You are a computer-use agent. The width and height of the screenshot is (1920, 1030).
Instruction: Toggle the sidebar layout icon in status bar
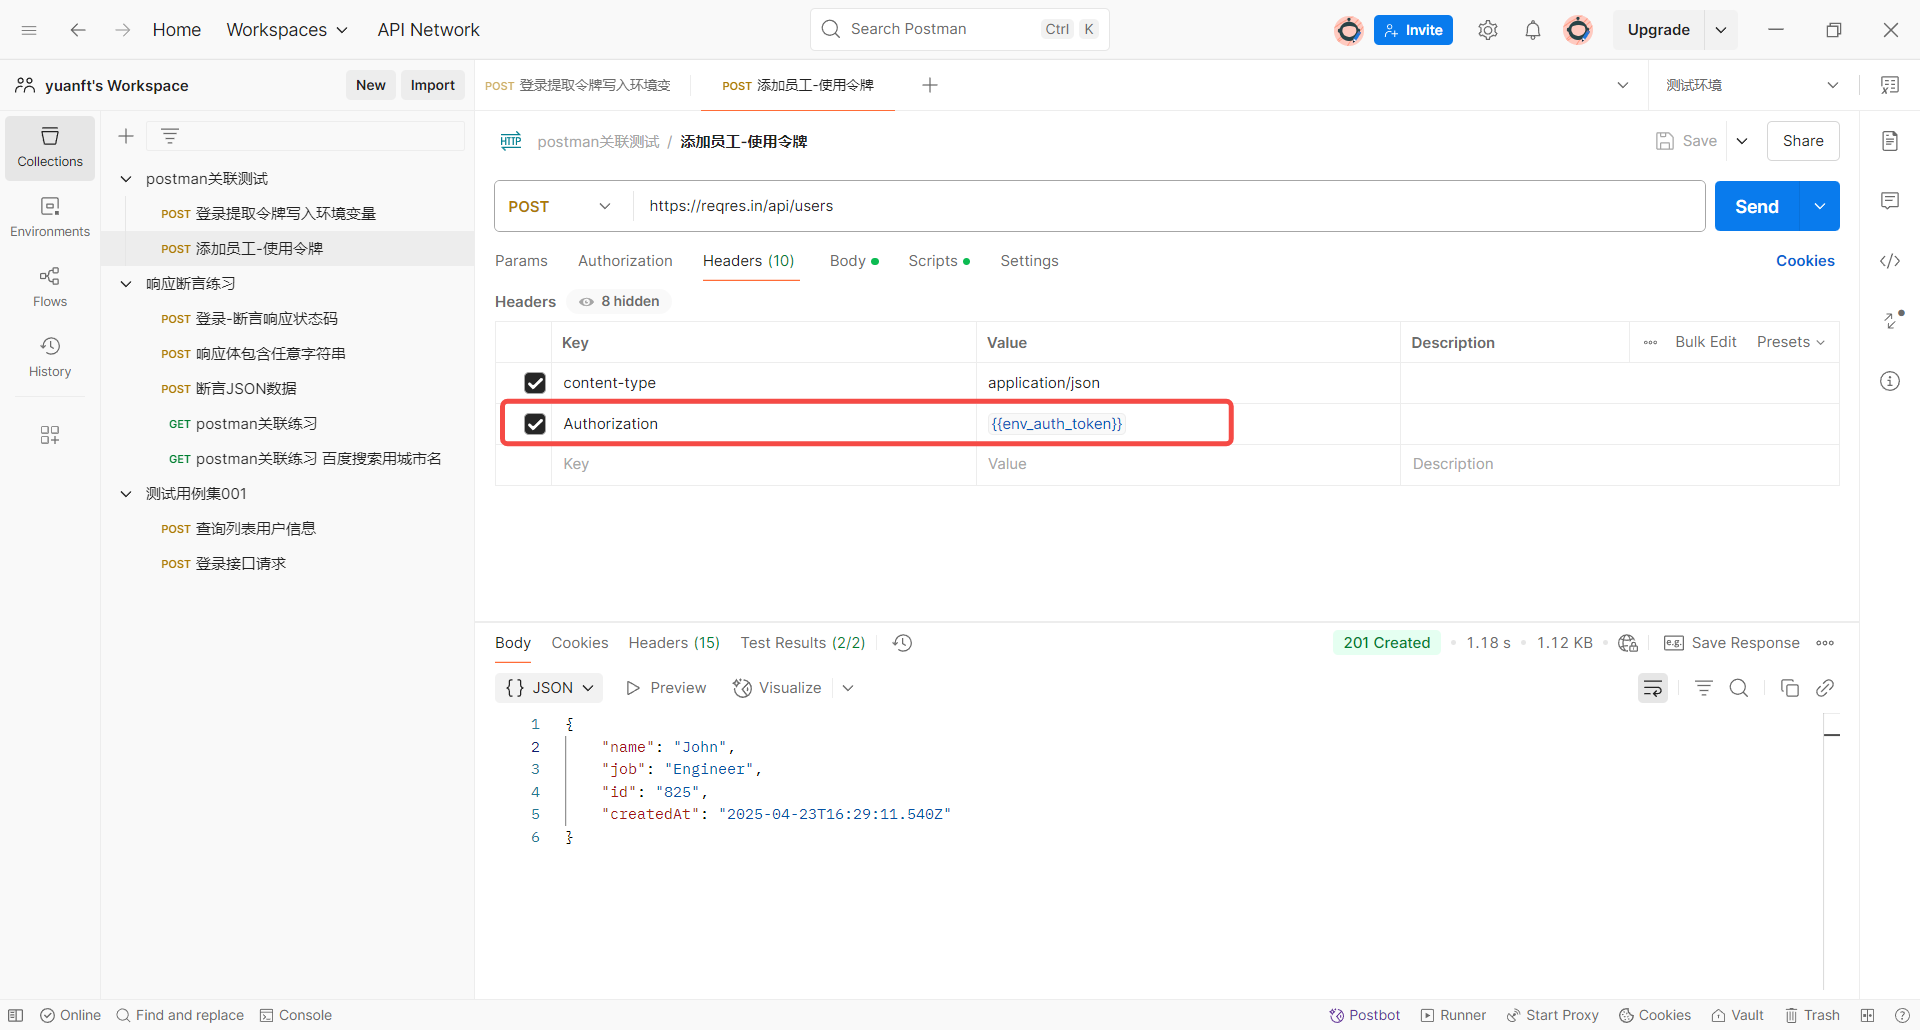tap(16, 1015)
